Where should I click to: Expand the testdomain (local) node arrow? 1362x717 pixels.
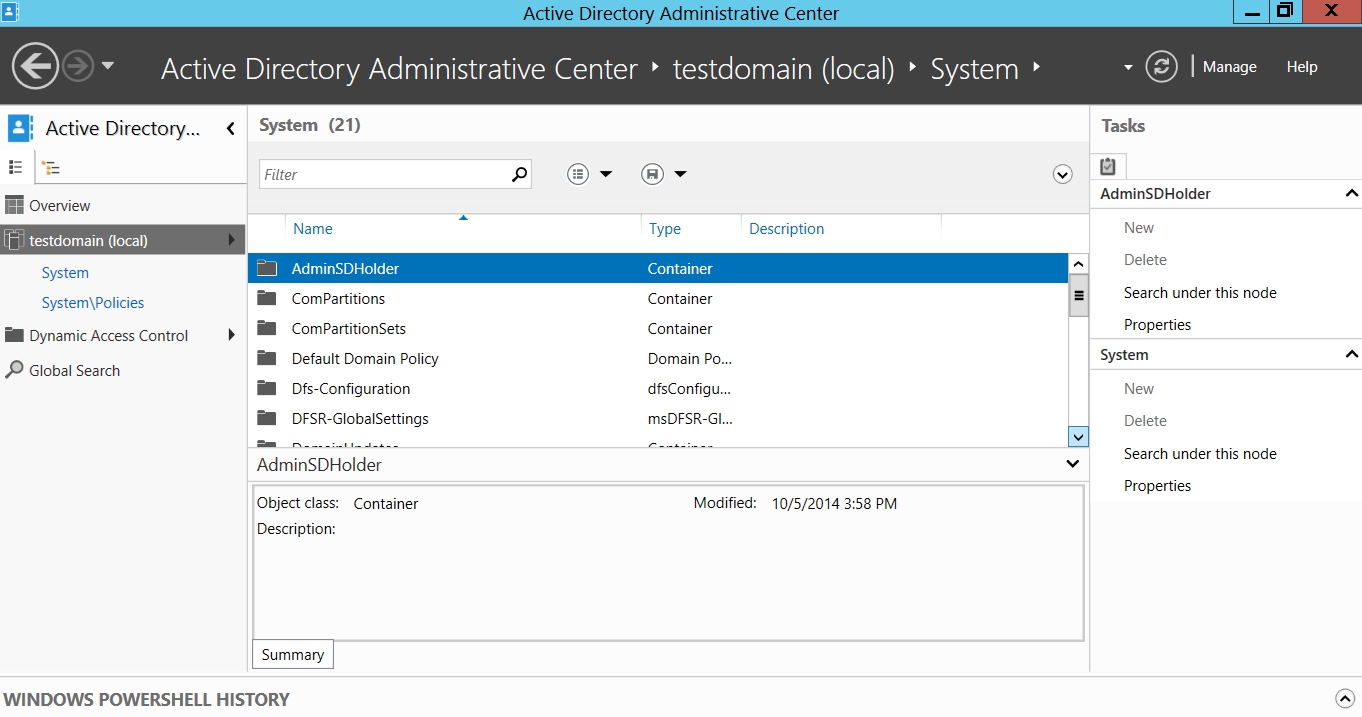click(x=232, y=240)
